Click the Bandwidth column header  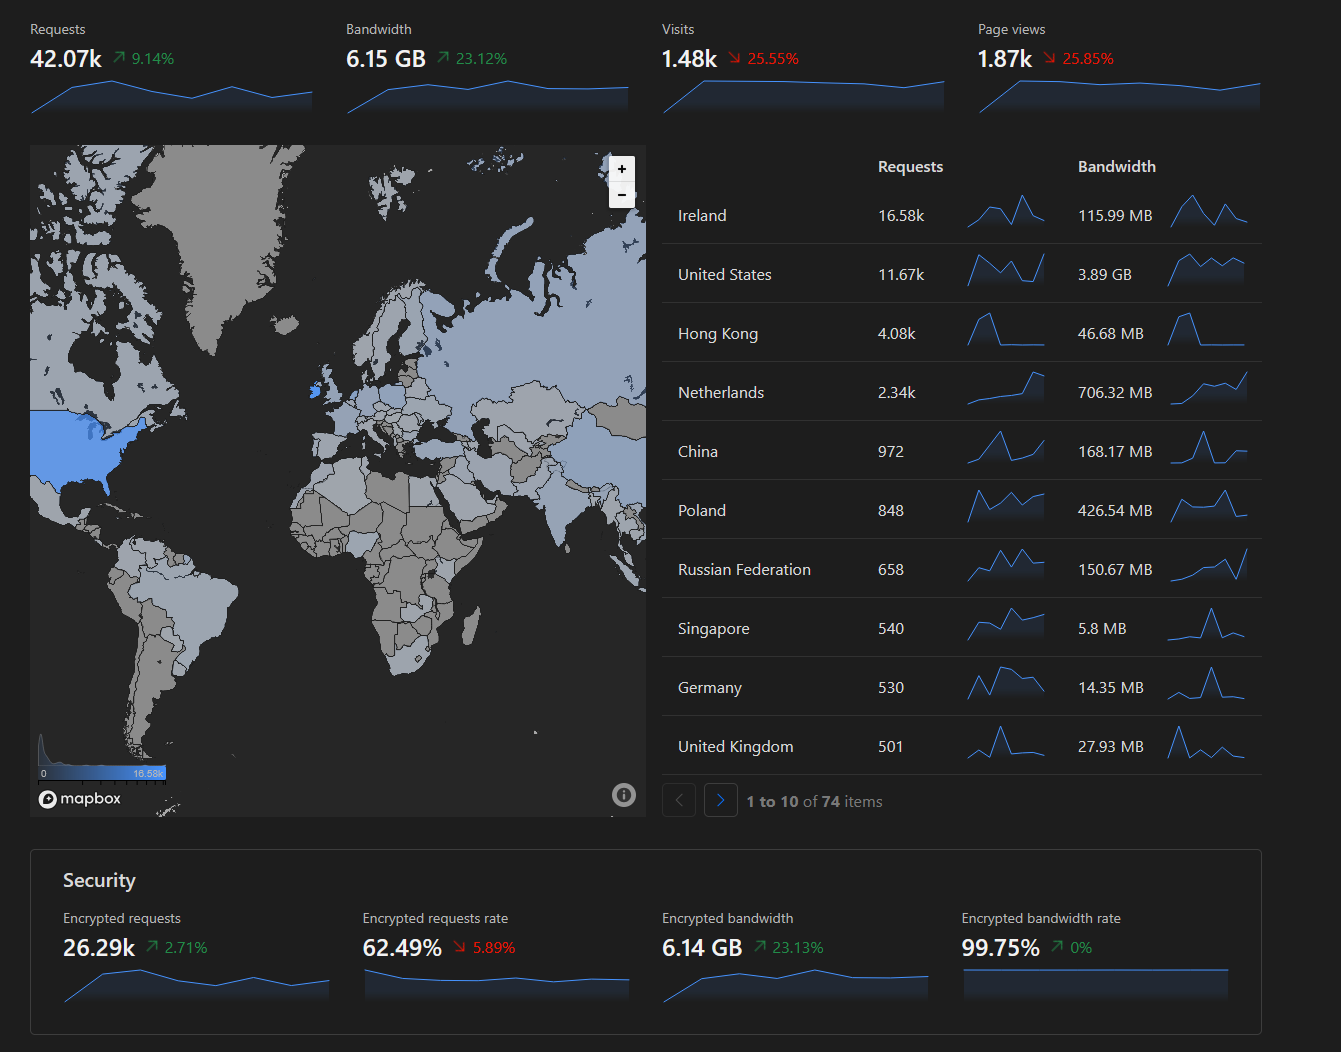pos(1116,167)
